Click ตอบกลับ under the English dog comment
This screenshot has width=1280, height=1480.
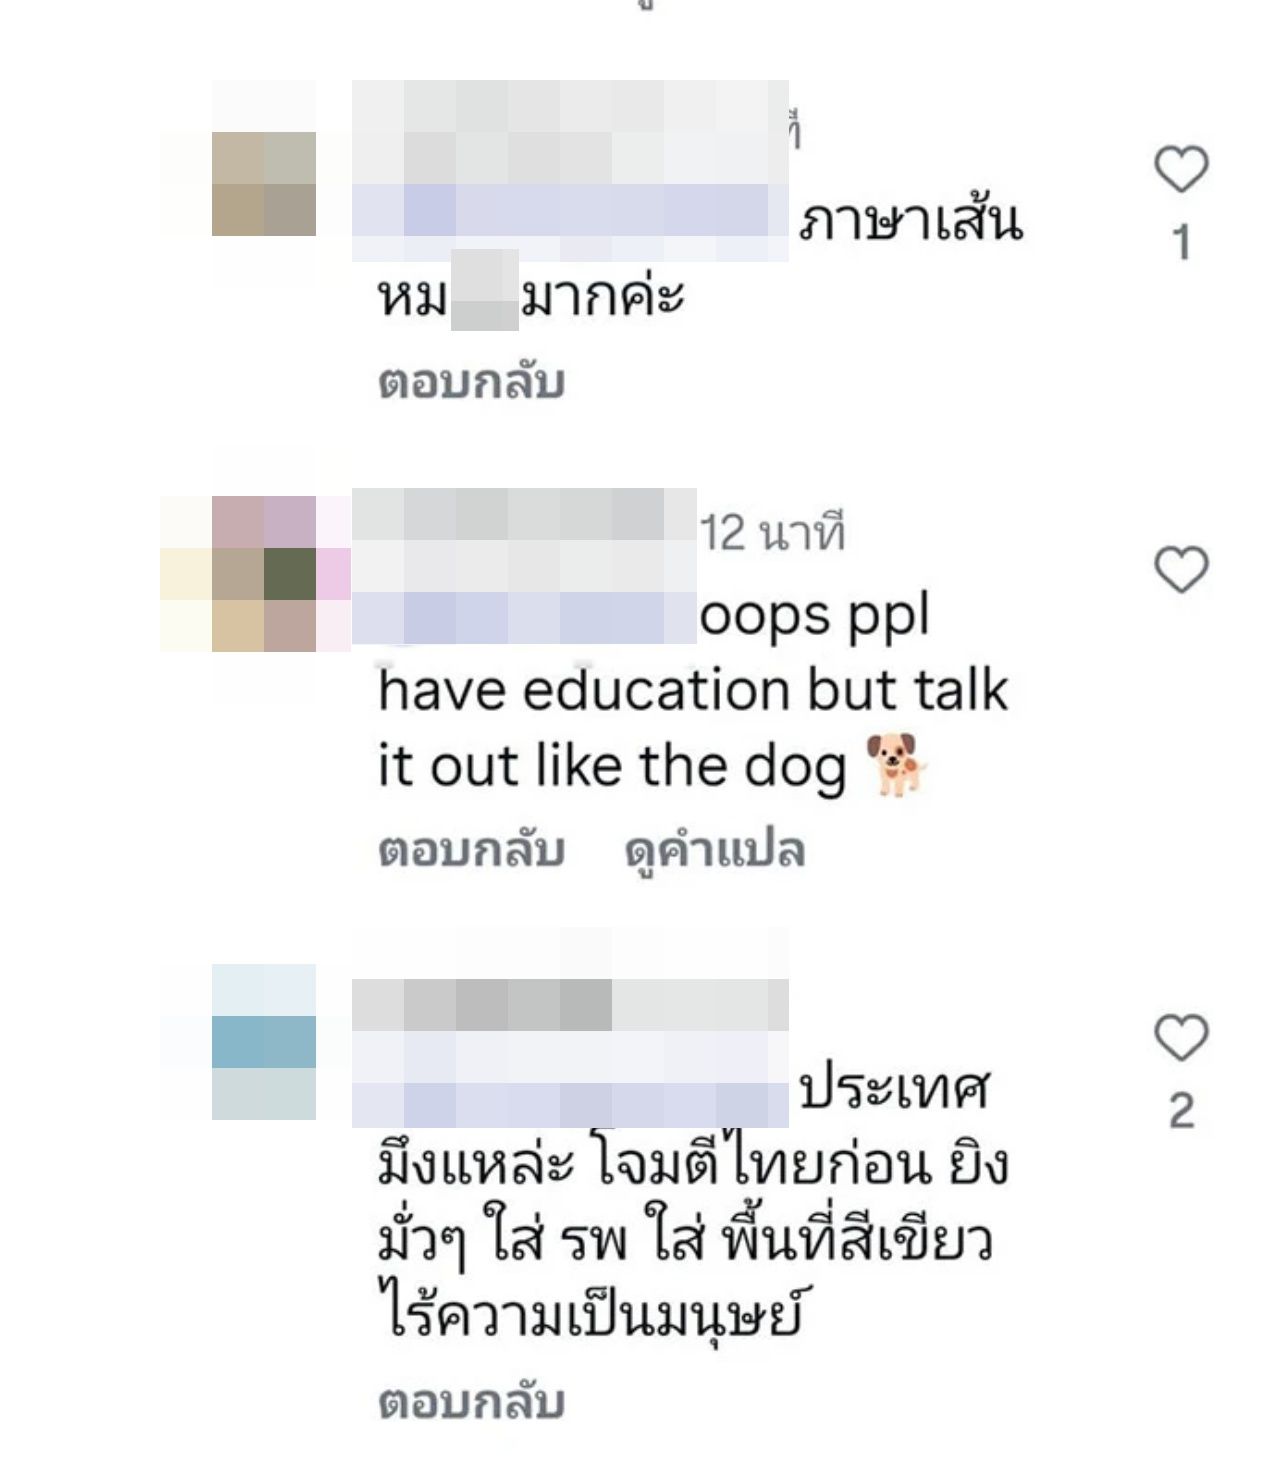472,850
